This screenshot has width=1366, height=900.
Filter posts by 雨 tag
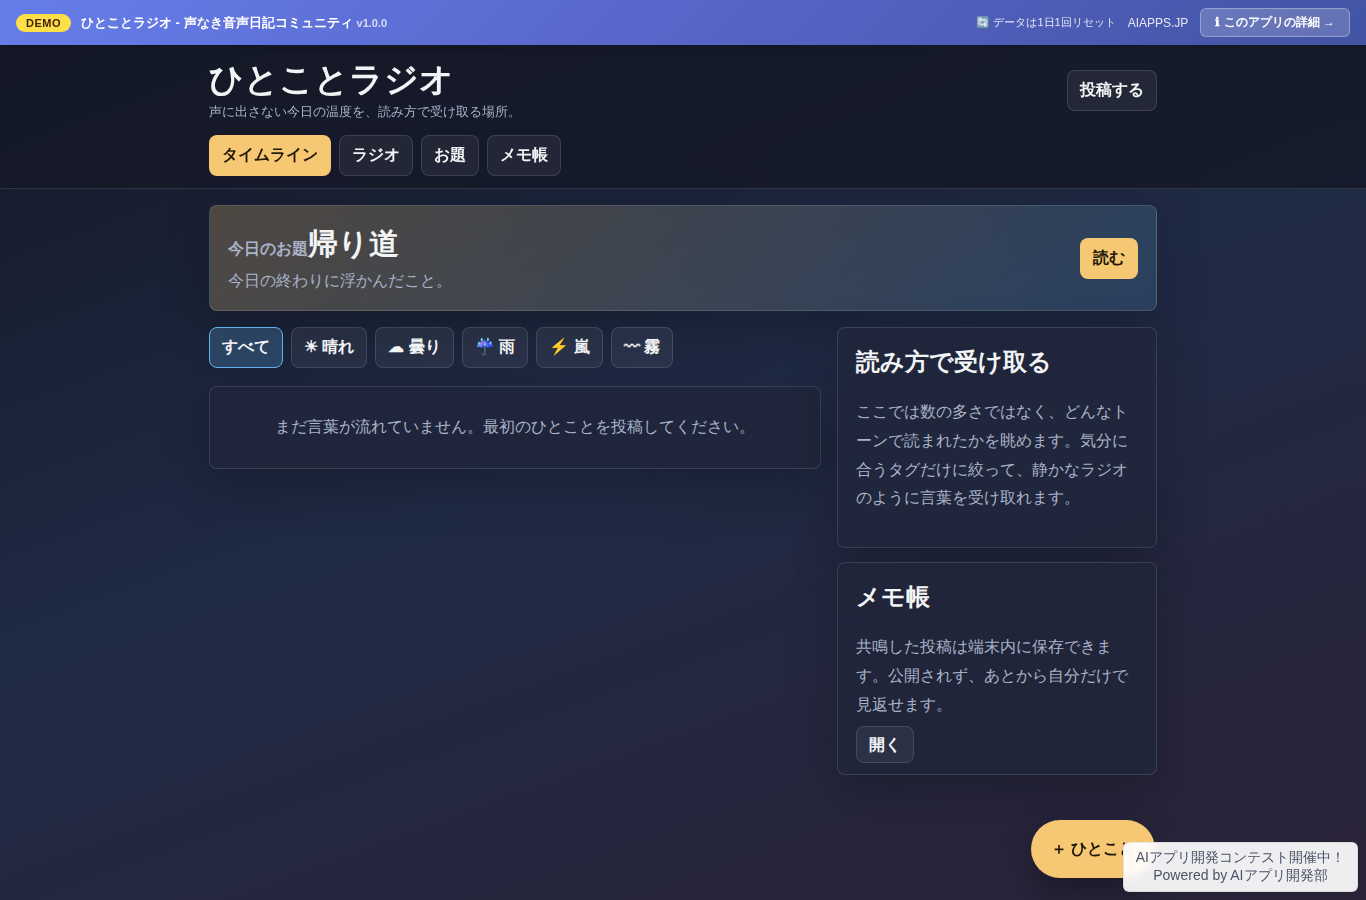pos(495,347)
